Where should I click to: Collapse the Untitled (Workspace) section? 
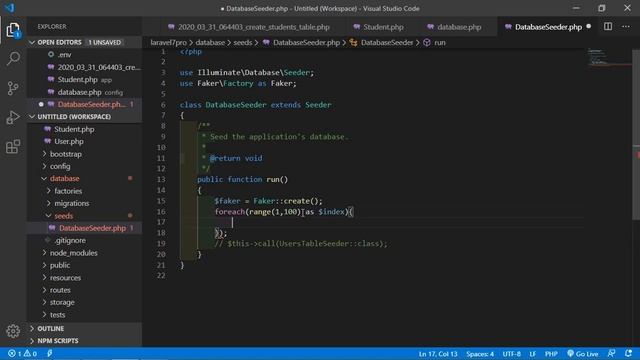[32, 117]
